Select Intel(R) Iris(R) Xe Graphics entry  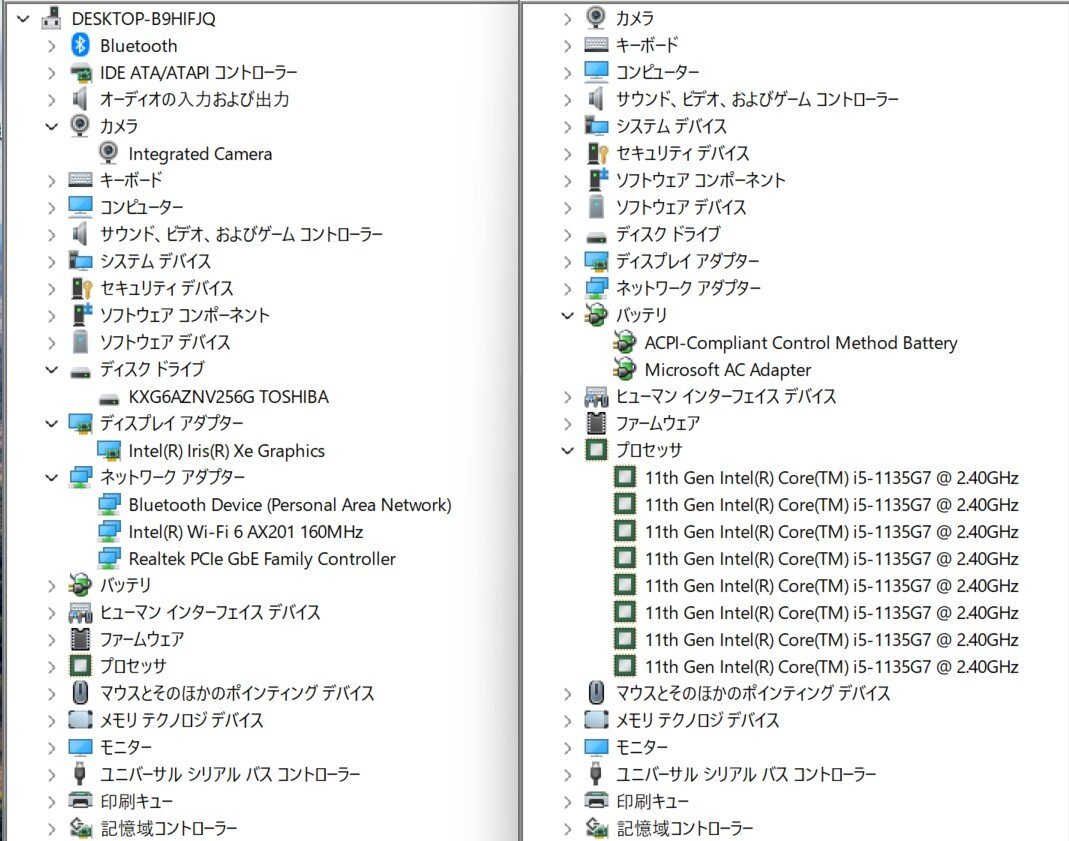click(x=226, y=450)
